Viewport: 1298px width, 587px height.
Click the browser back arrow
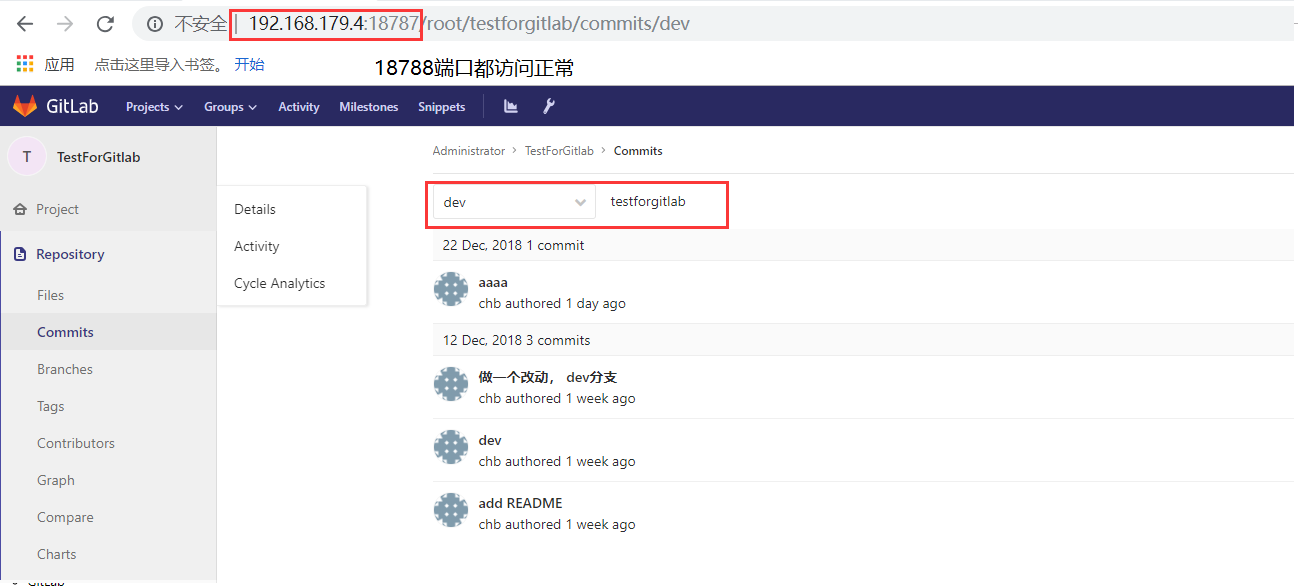coord(25,24)
